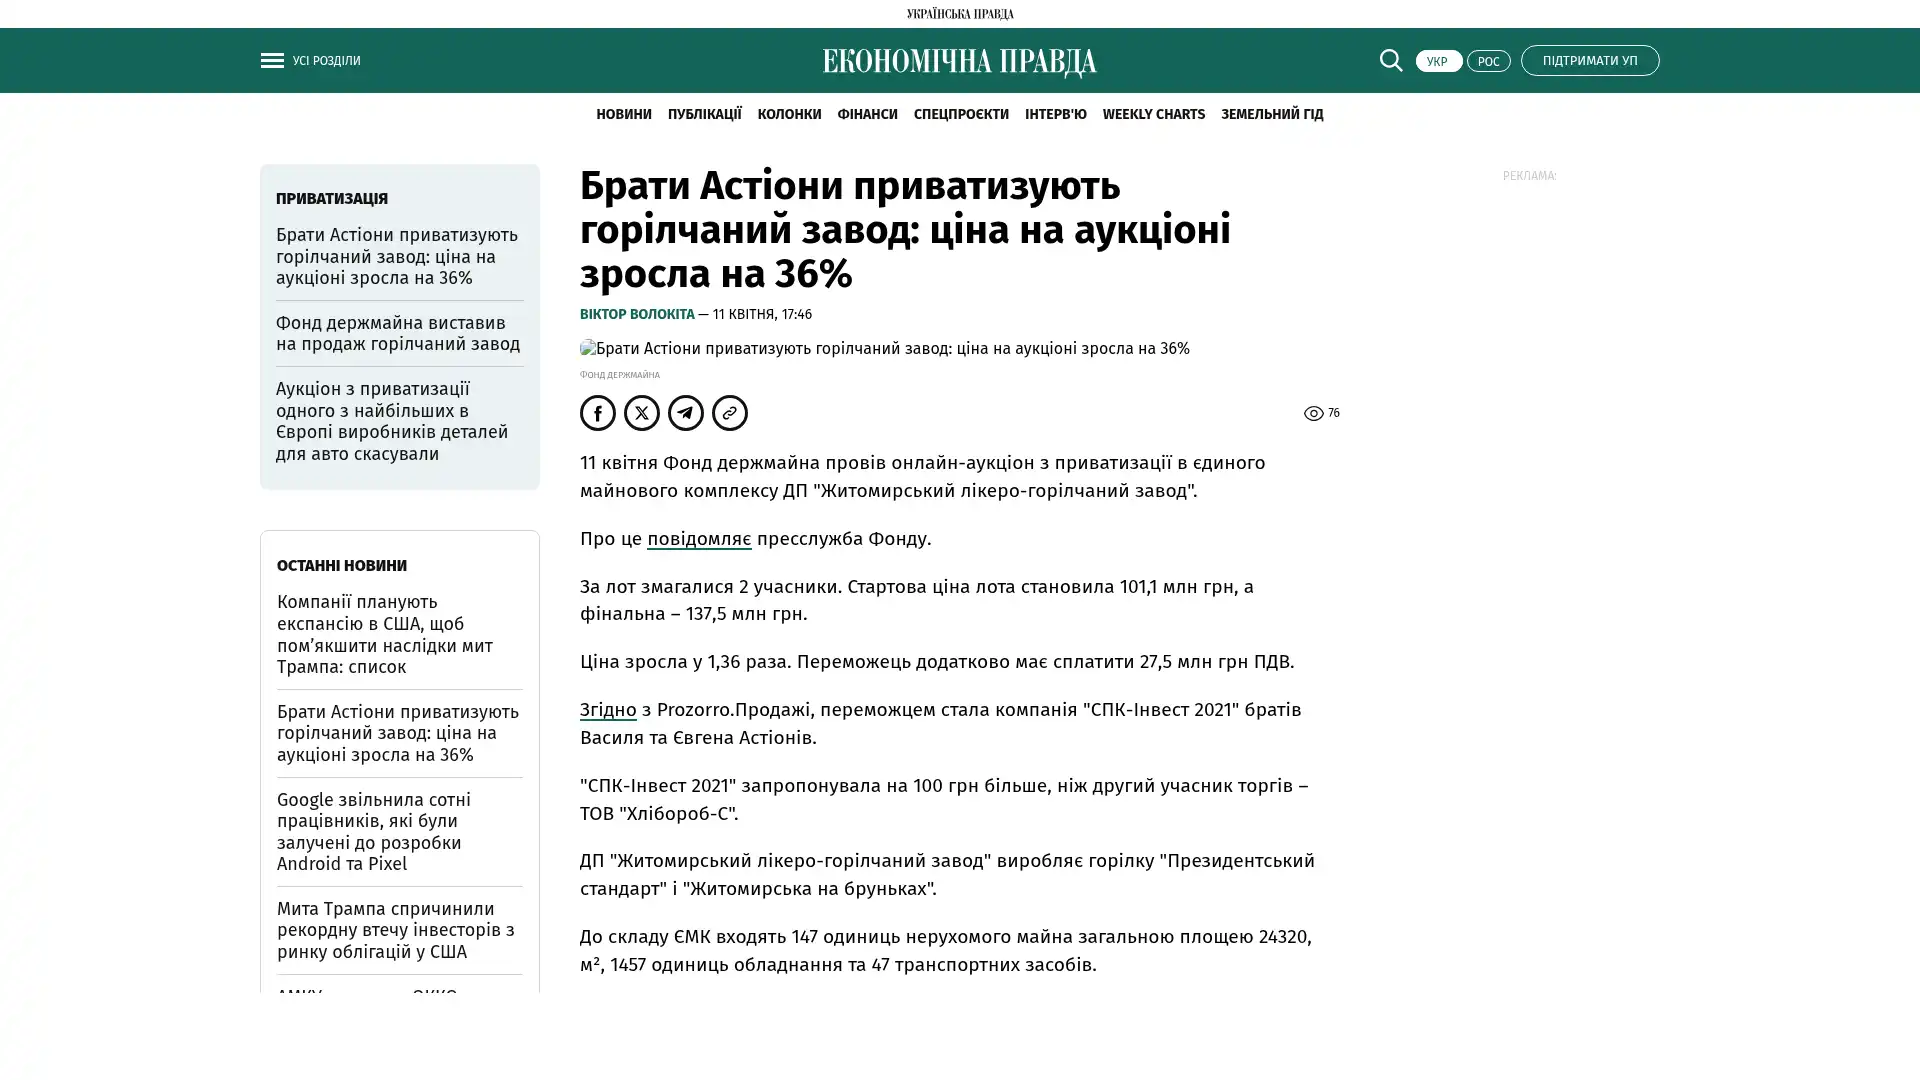This screenshot has height=1080, width=1920.
Task: Open ПРИВАТИЗАЦІЯ topic heading
Action: tap(332, 199)
